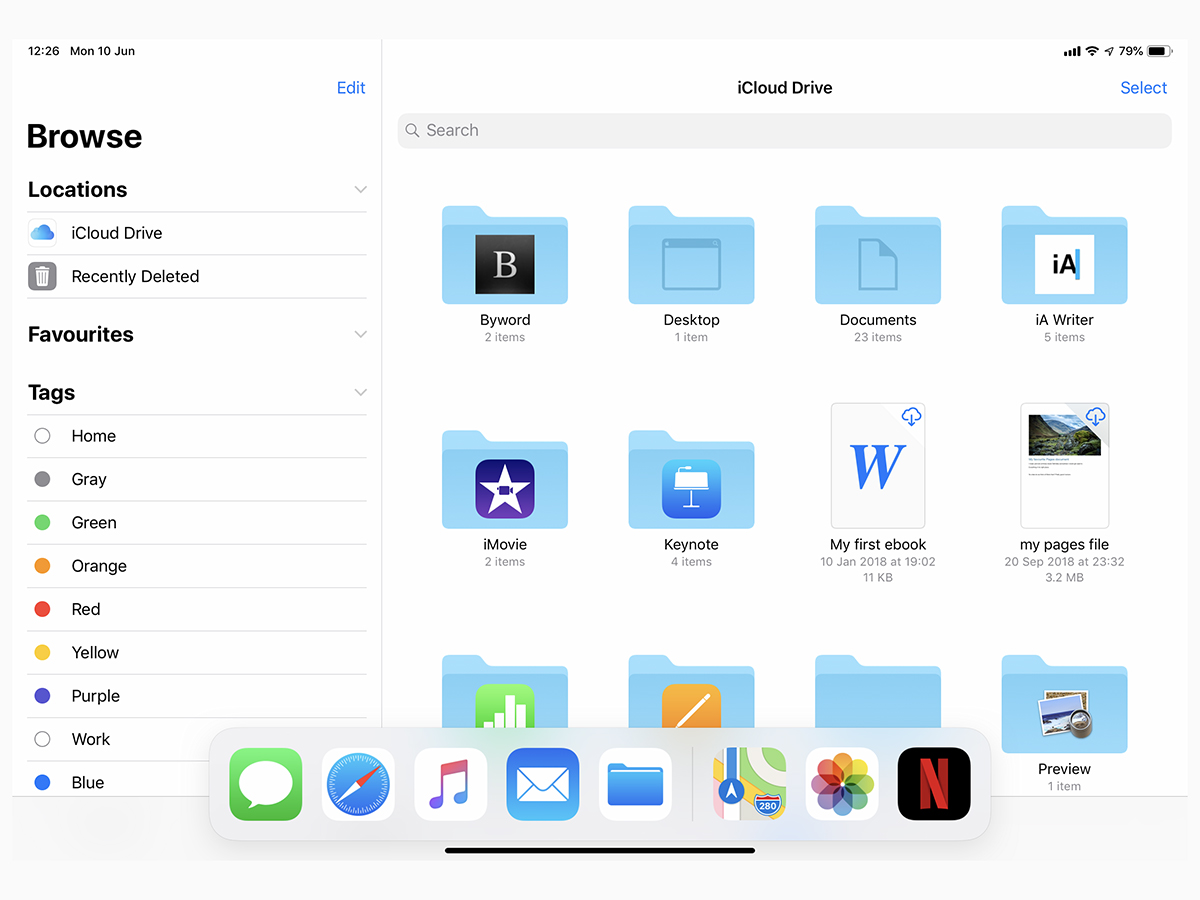Open the Recently Deleted location
This screenshot has width=1200, height=900.
134,276
